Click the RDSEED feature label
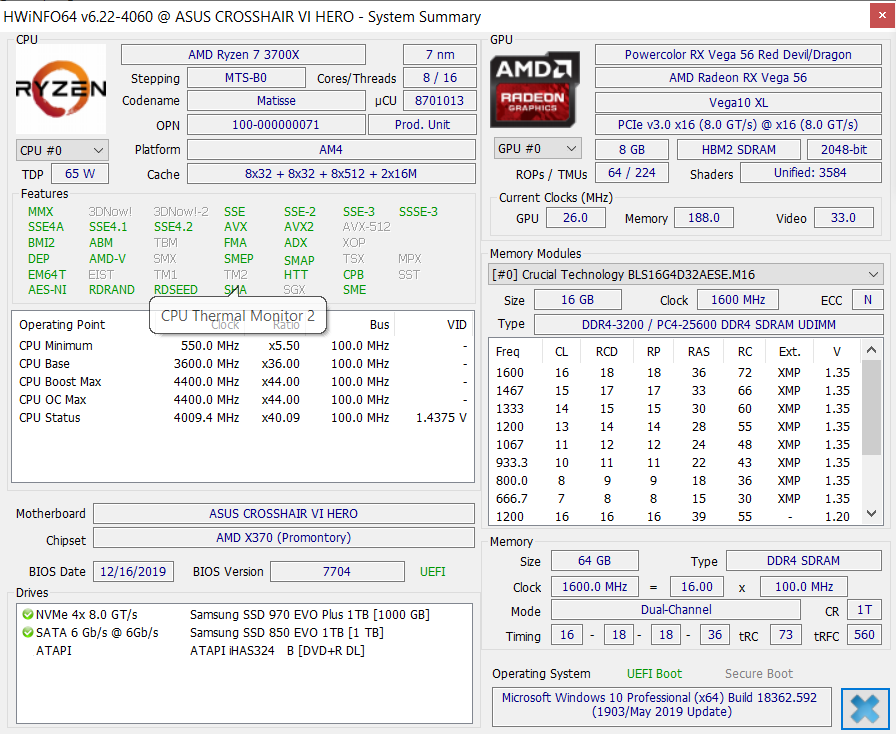Screen dimensions: 896x734 click(x=175, y=290)
